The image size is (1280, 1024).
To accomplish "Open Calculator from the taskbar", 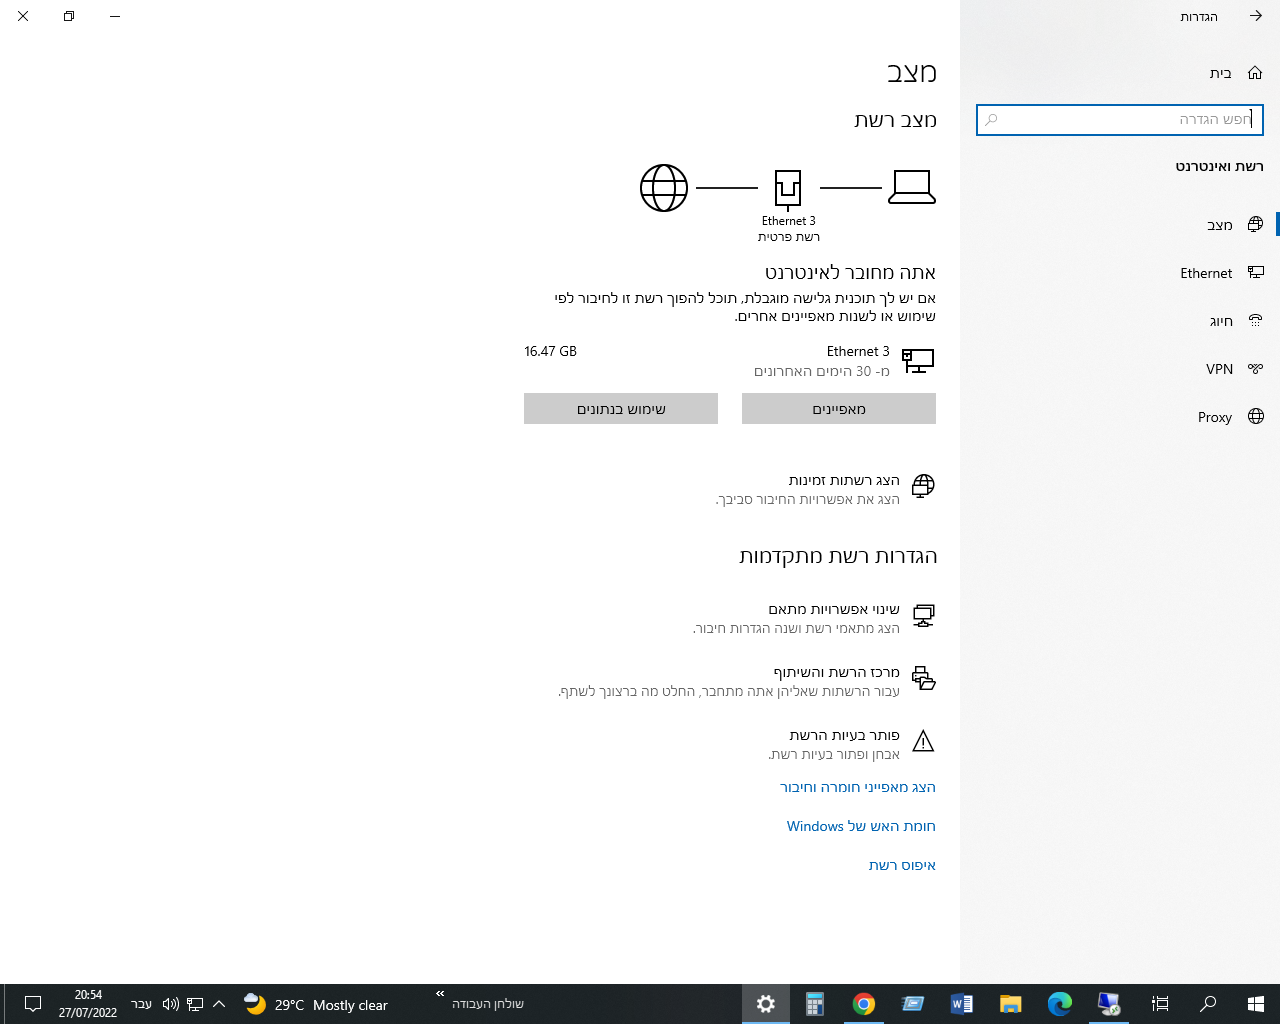I will pyautogui.click(x=815, y=1004).
